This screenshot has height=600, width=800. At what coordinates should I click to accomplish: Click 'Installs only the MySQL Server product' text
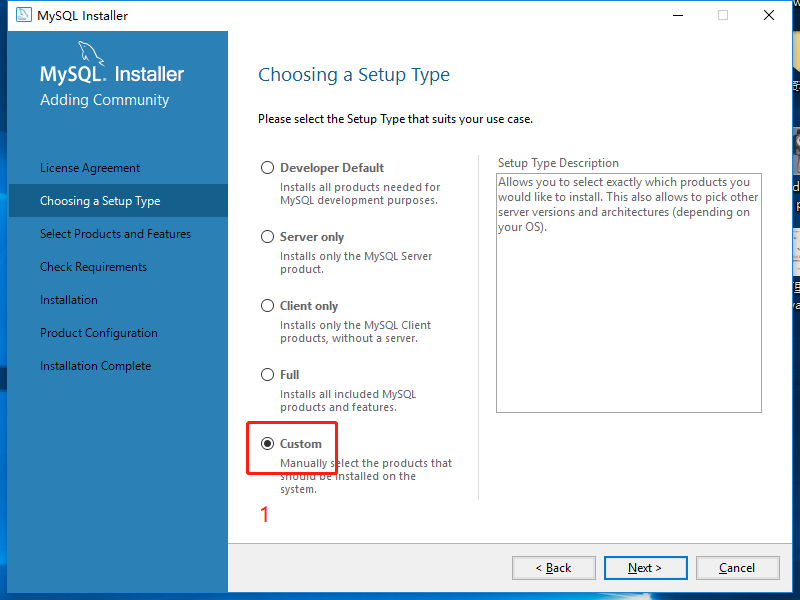pyautogui.click(x=356, y=263)
